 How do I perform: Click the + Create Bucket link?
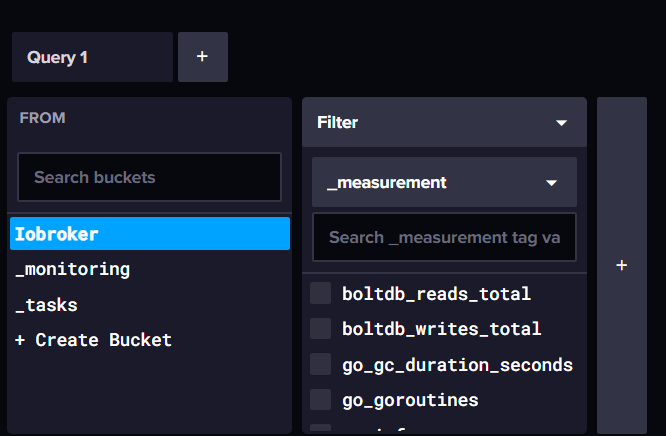pos(93,340)
